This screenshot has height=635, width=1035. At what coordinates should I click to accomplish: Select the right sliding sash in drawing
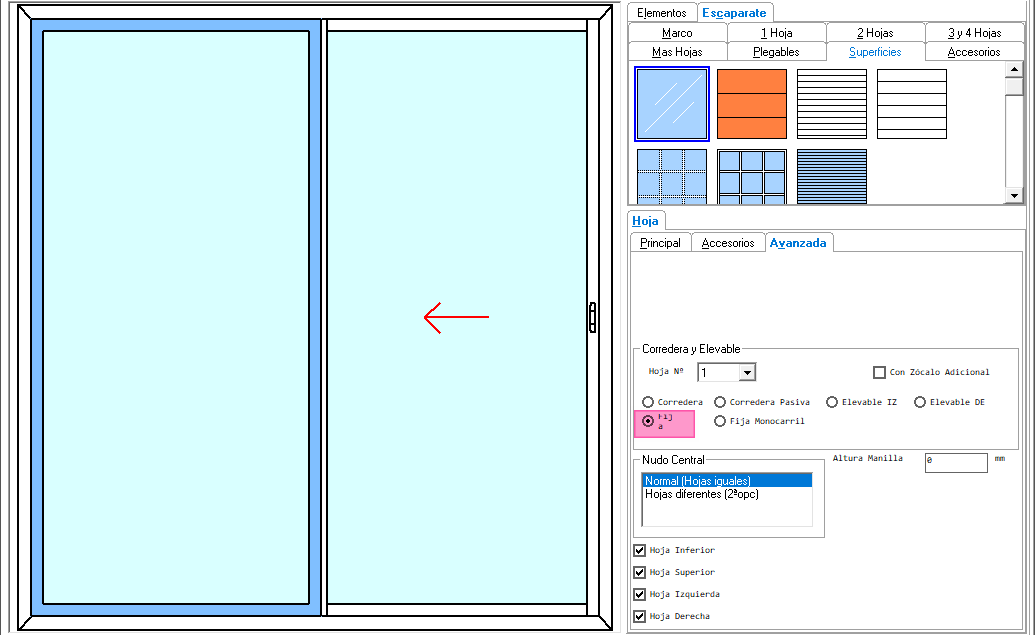pos(457,318)
